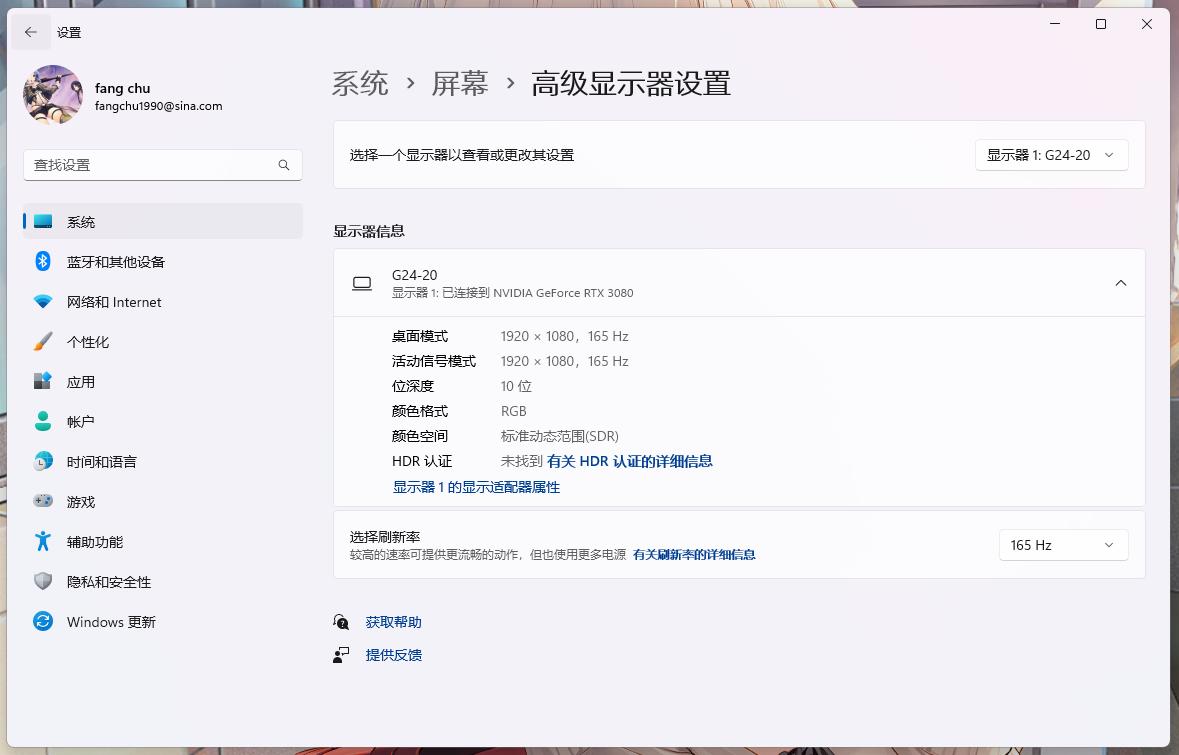Viewport: 1179px width, 755px height.
Task: Click the 应用 sidebar icon
Action: (x=43, y=381)
